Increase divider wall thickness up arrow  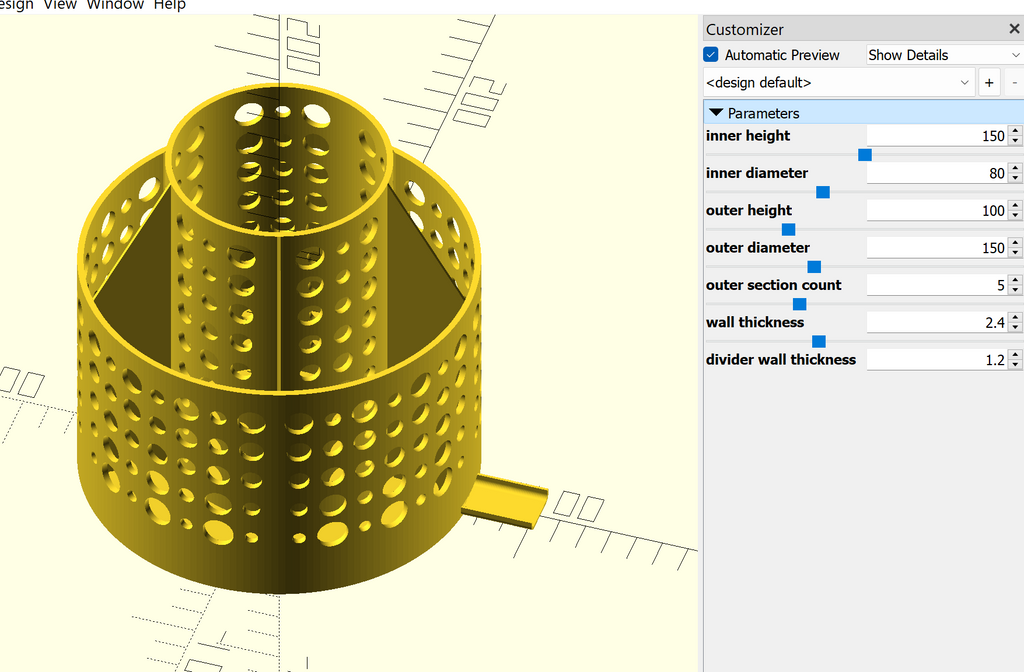tap(1015, 355)
